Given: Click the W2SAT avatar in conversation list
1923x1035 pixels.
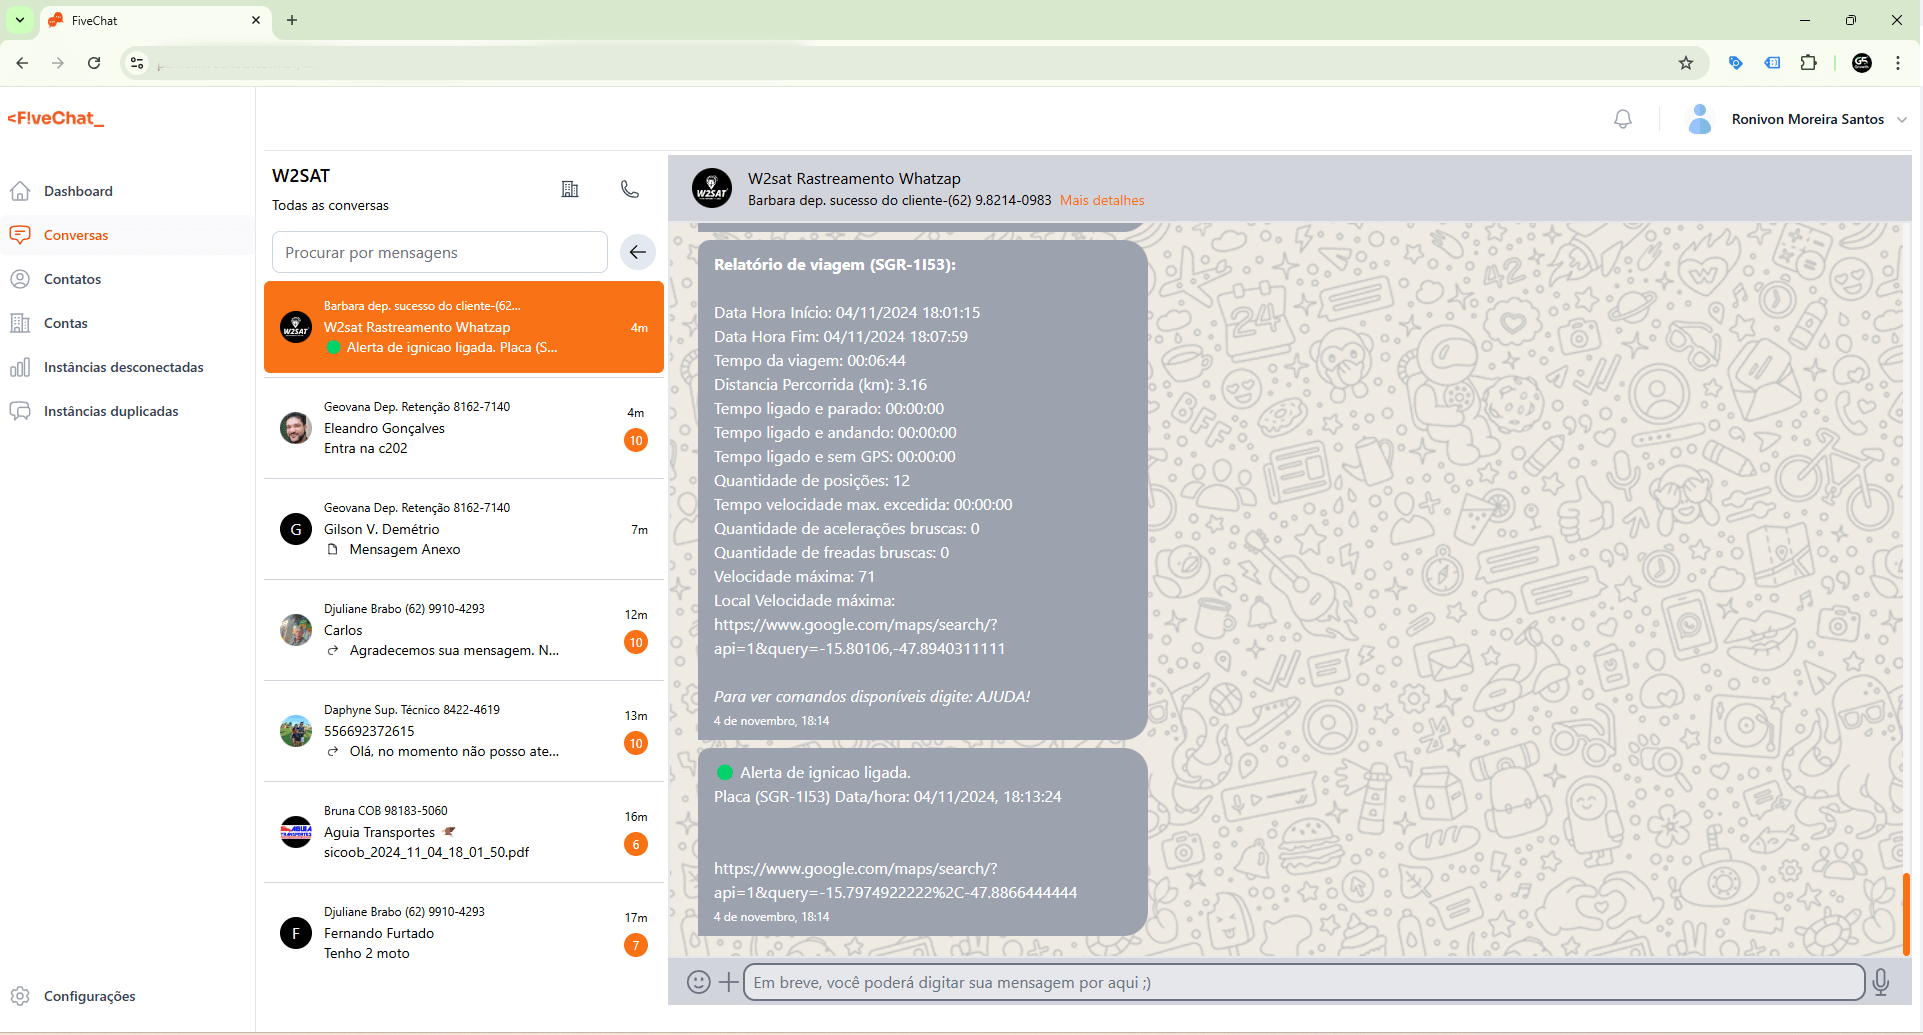Looking at the screenshot, I should point(296,327).
